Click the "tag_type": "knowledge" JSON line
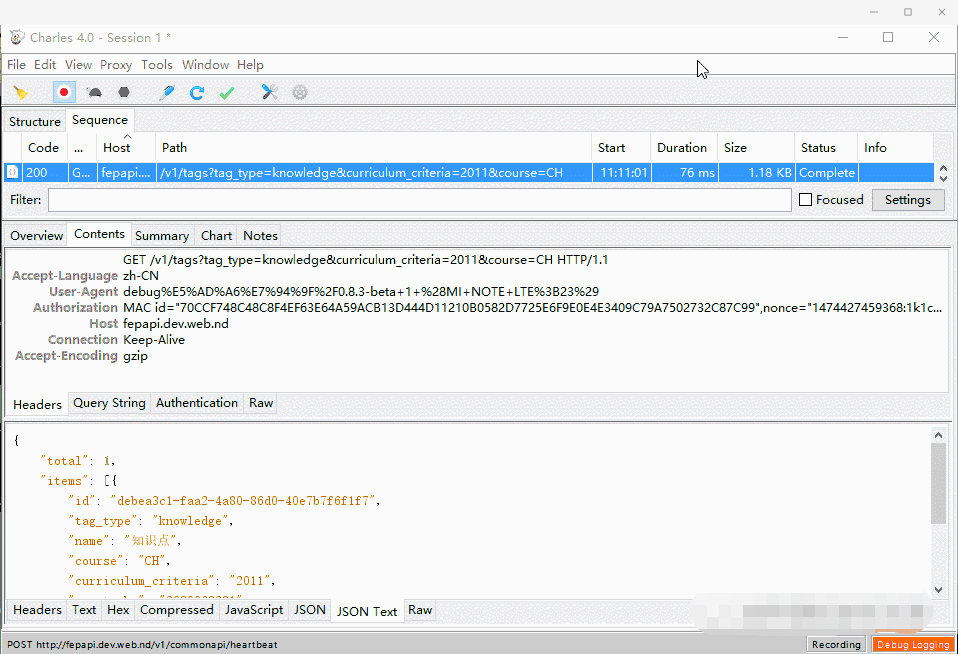 150,521
